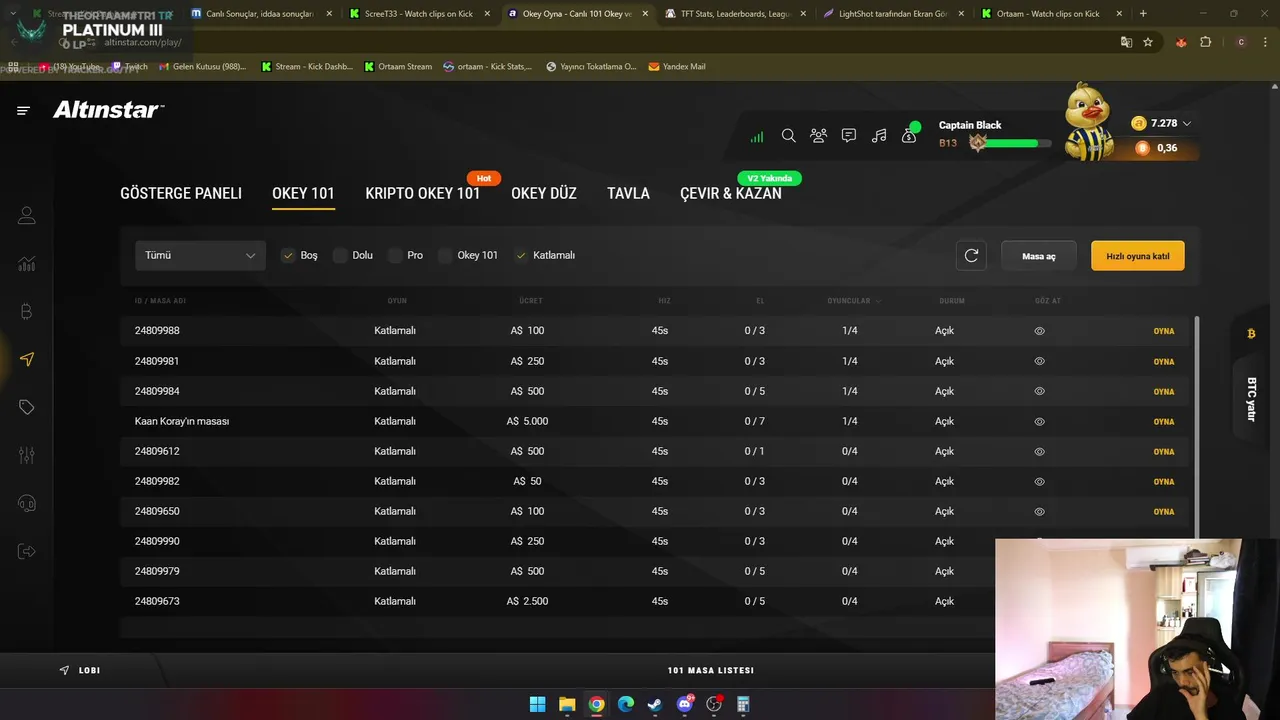Screen dimensions: 1280x720
Task: Open the browser extensions puzzle icon
Action: pyautogui.click(x=1205, y=42)
